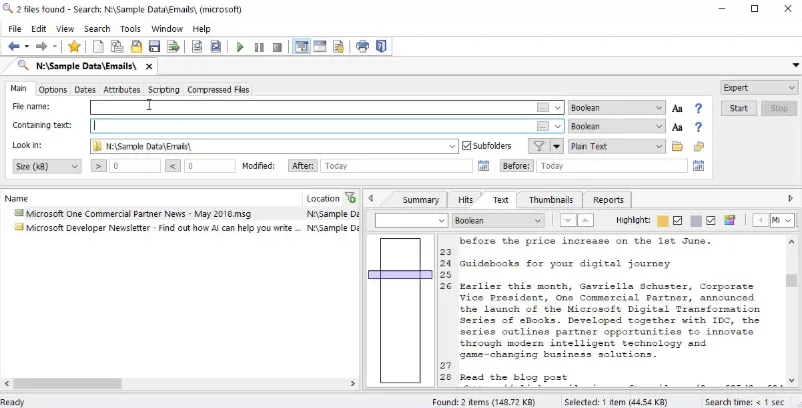
Task: Expand the Look in path dropdown
Action: click(452, 146)
